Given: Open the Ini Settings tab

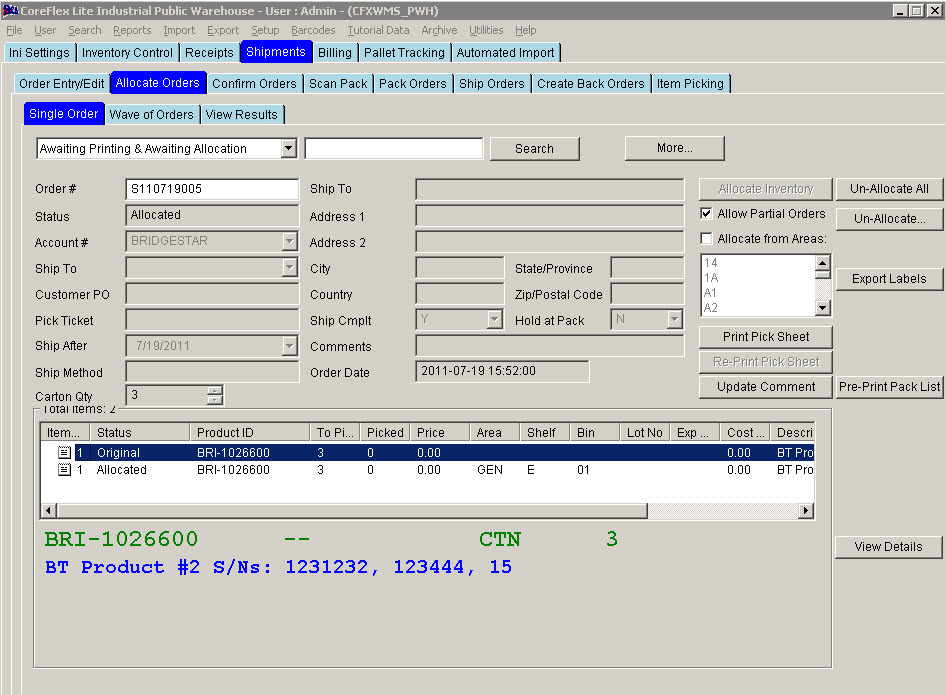Looking at the screenshot, I should 39,52.
